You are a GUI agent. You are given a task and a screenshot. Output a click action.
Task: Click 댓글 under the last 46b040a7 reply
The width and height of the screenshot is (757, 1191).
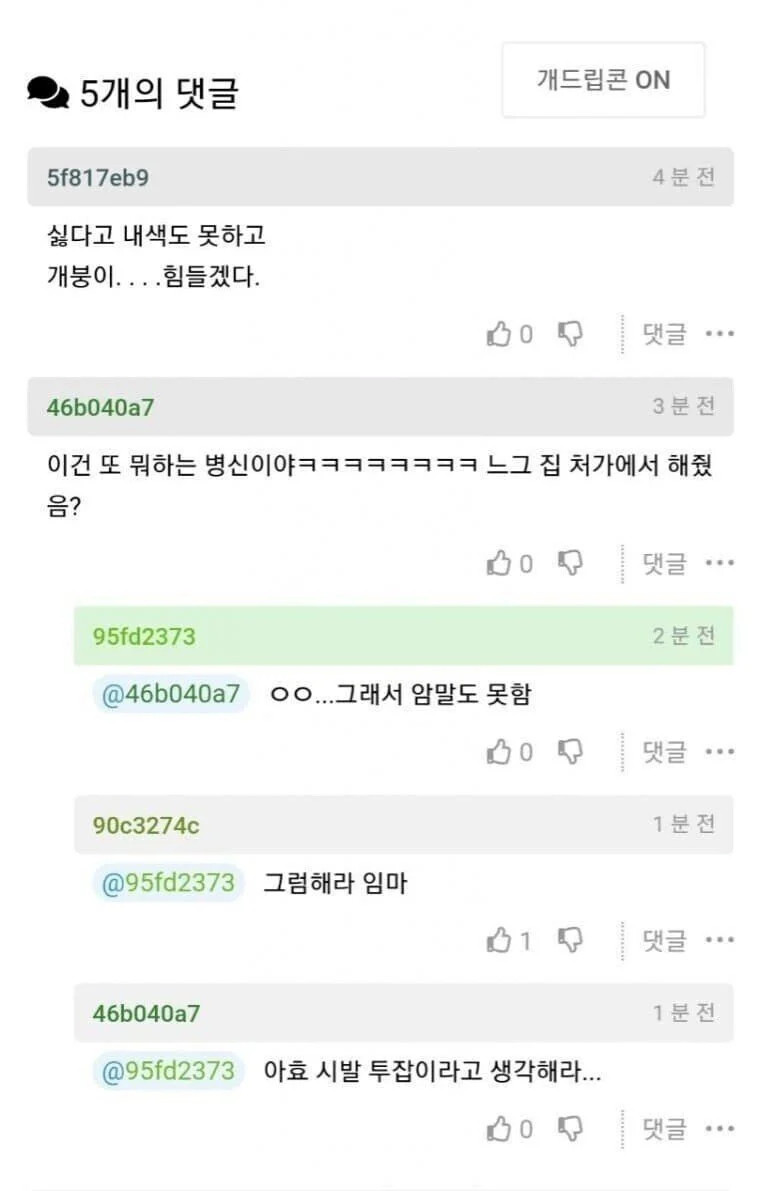tap(664, 1129)
